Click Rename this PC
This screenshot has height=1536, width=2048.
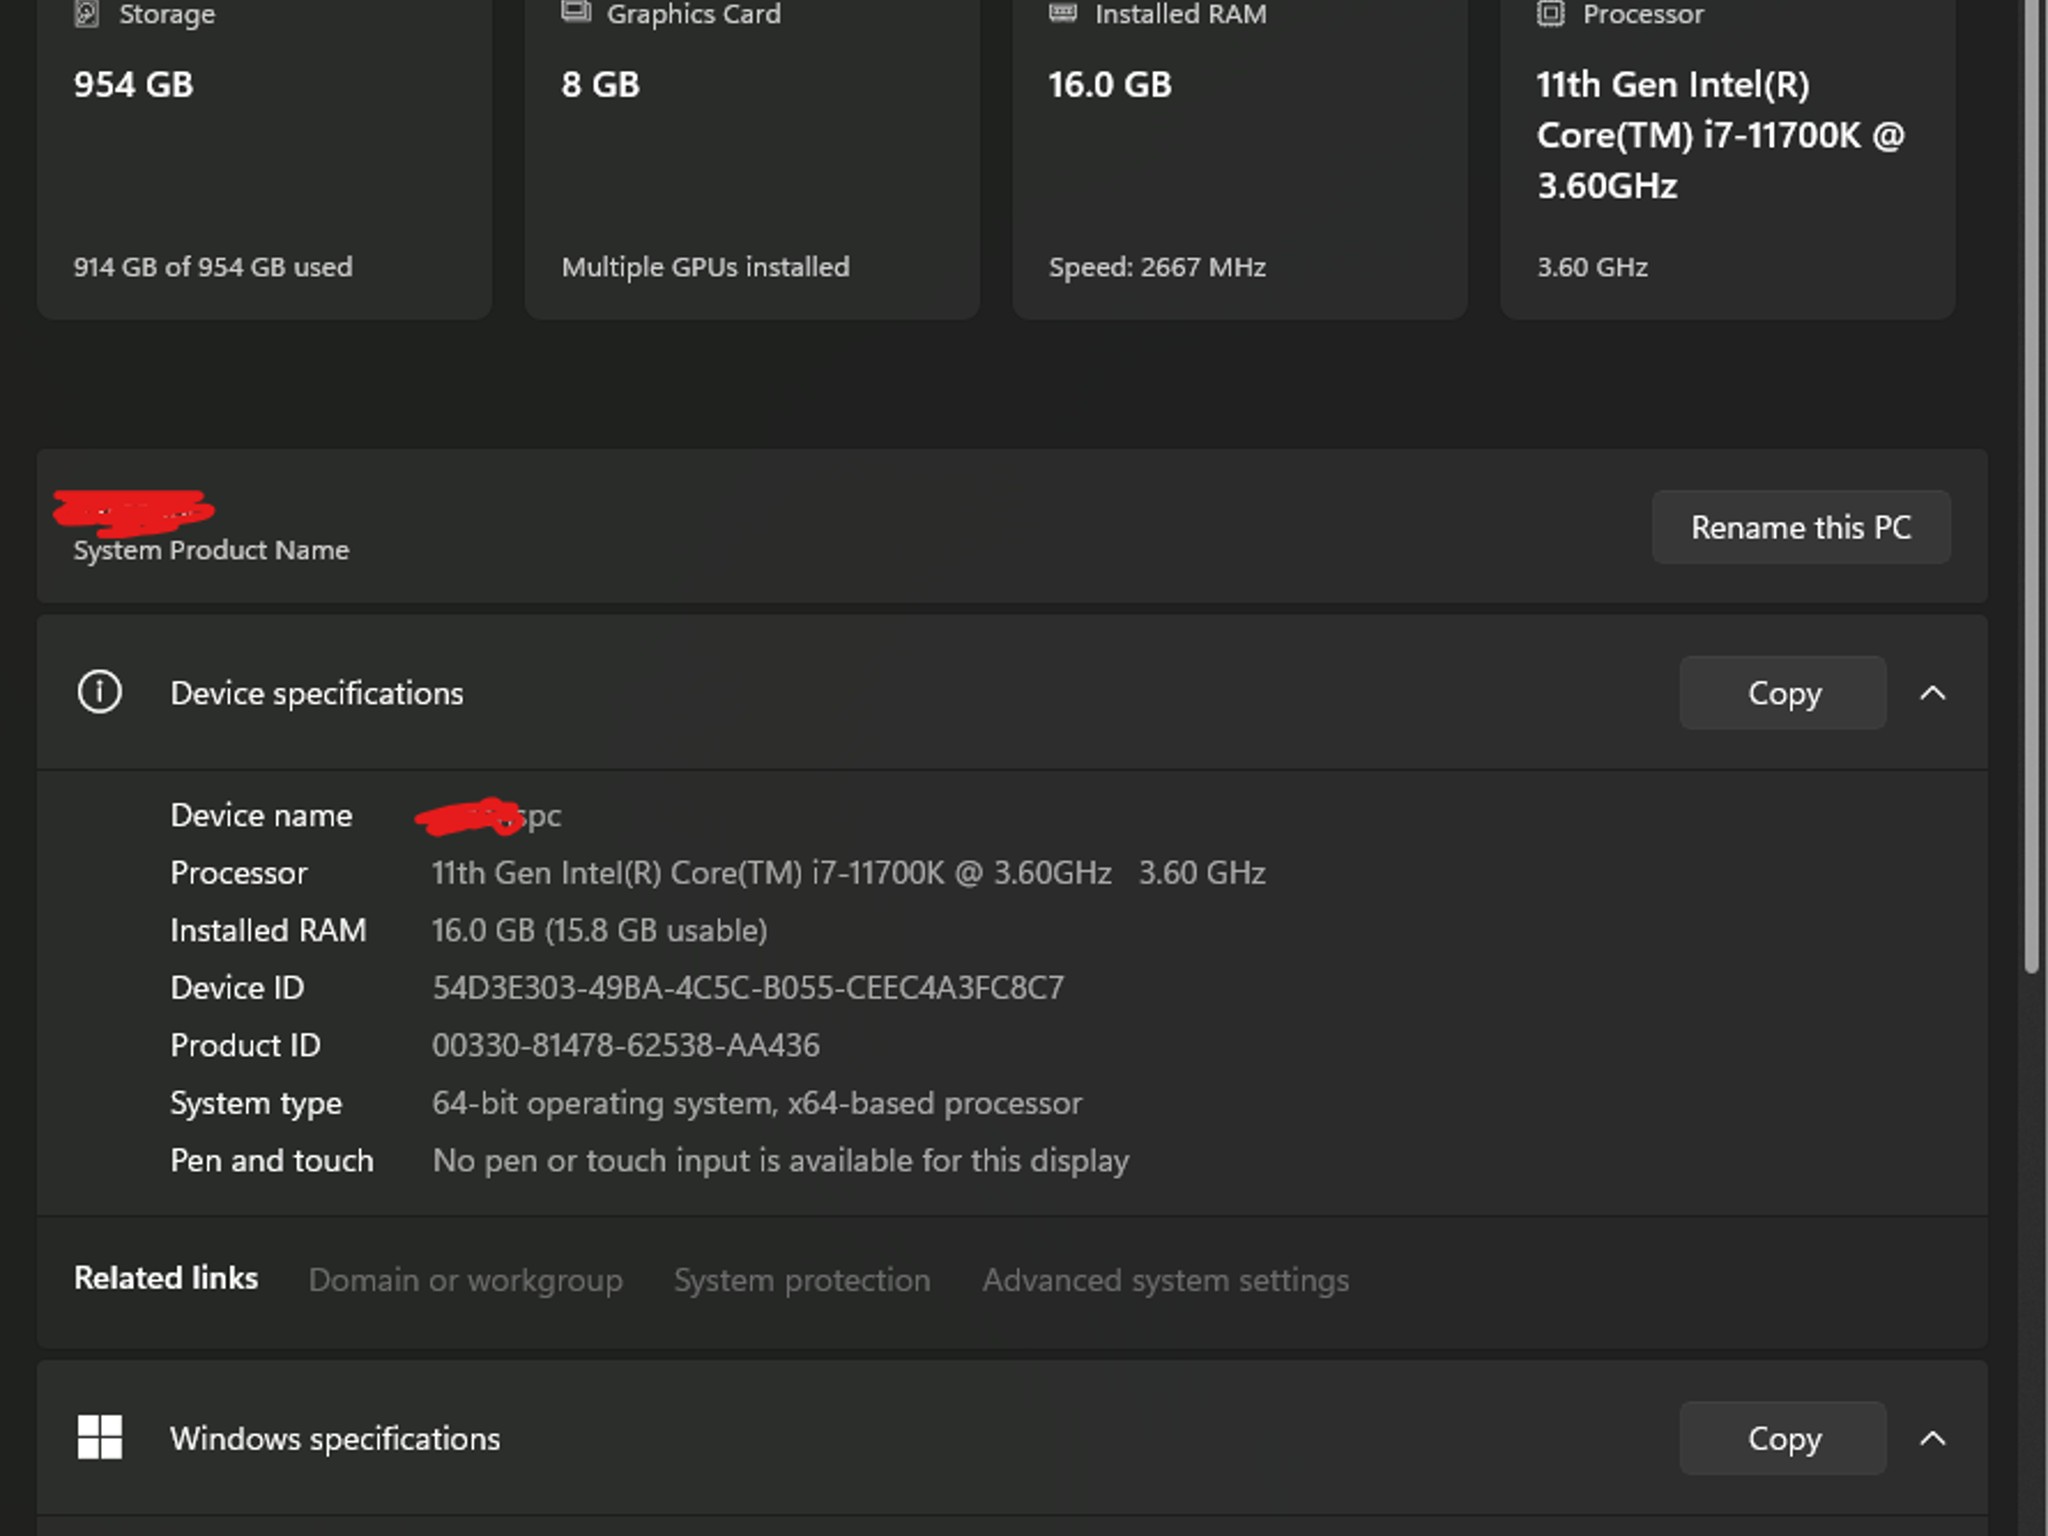(1802, 527)
